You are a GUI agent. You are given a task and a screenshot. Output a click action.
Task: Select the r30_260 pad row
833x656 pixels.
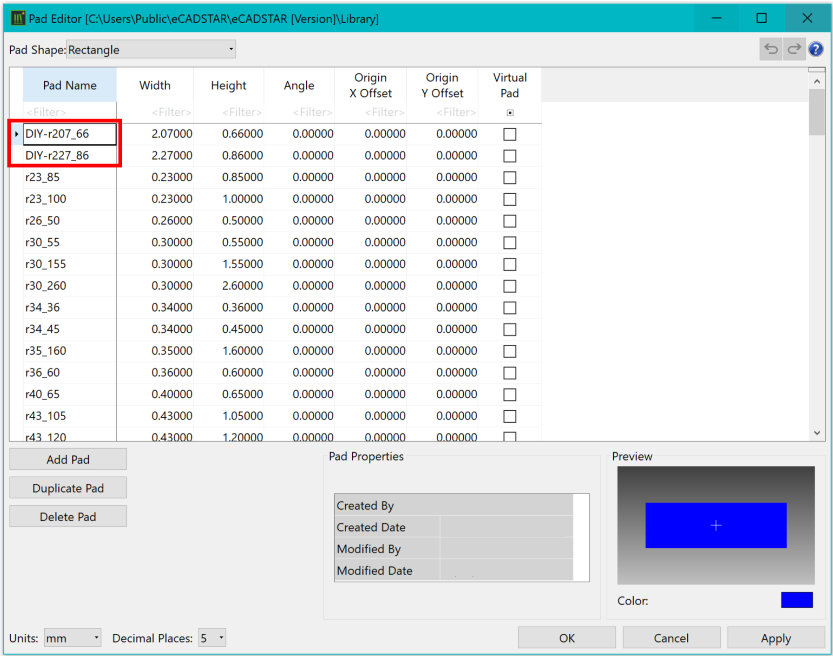(x=282, y=286)
